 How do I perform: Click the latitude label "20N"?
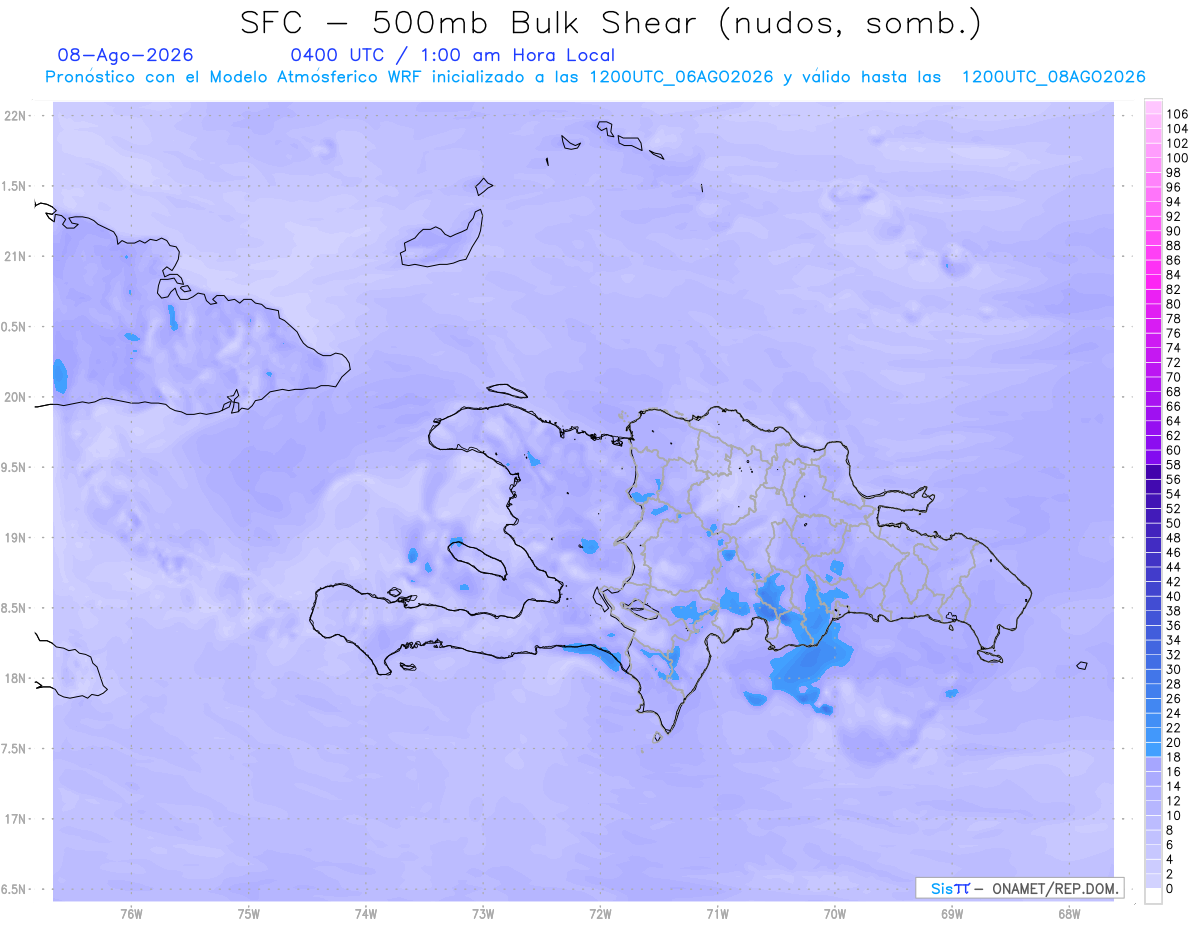pos(16,397)
